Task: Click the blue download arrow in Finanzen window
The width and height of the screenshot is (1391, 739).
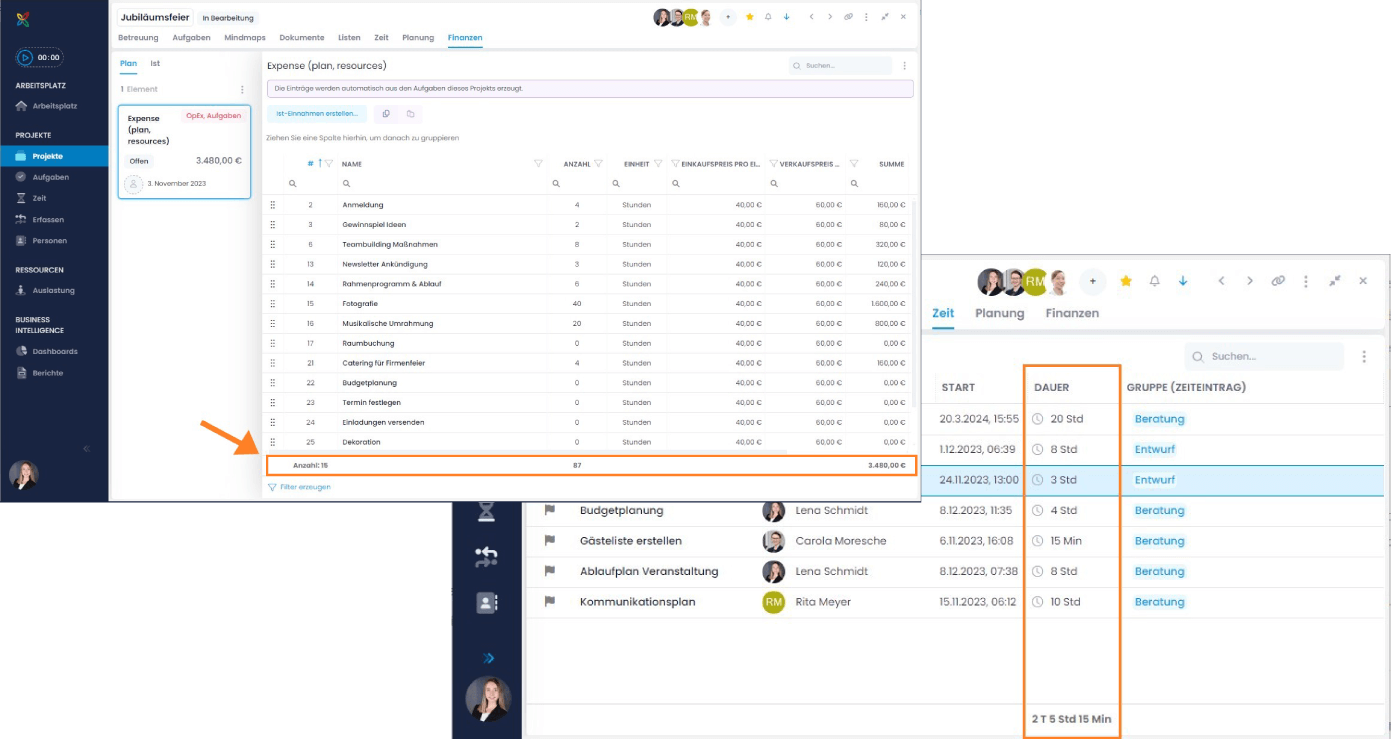Action: (787, 17)
